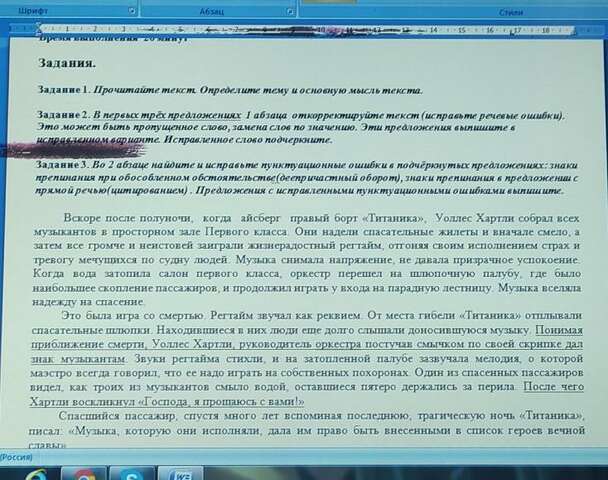608x480 pixels.
Task: Switch to Word on the taskbar
Action: point(181,474)
